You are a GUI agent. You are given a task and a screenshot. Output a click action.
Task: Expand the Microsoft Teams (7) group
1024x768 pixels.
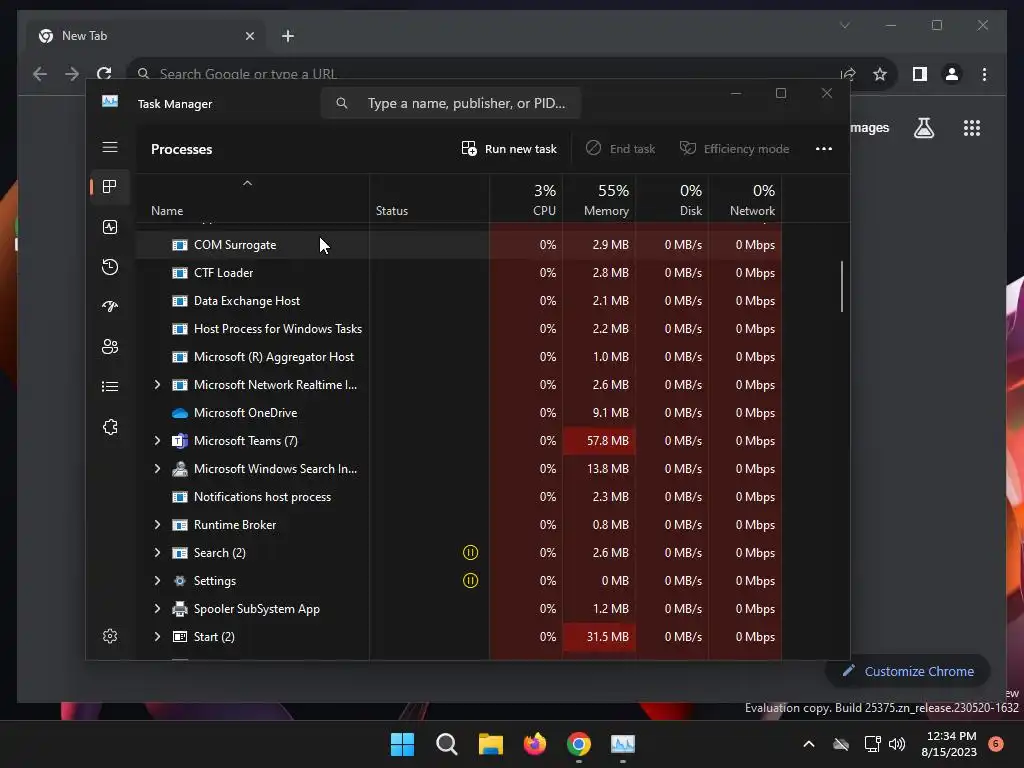pos(157,441)
